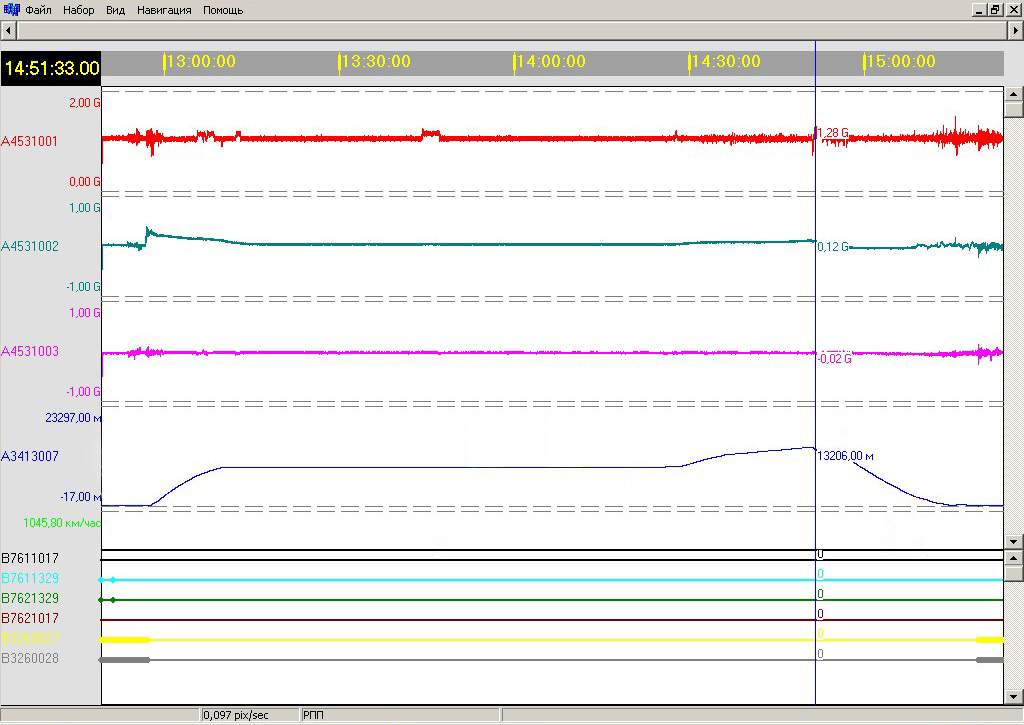
Task: Open the Навигация menu
Action: coord(164,10)
